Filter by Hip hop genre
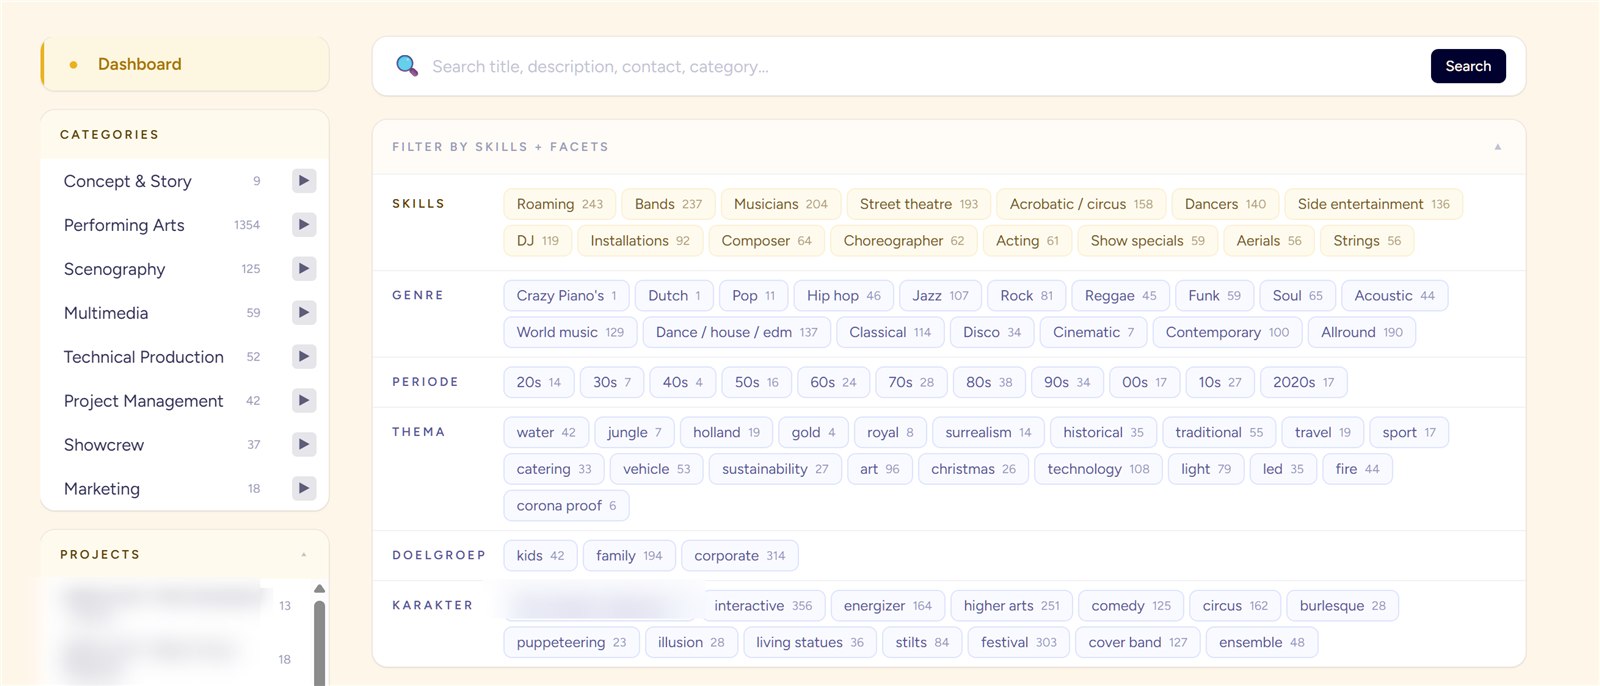The height and width of the screenshot is (686, 1600). [x=844, y=296]
